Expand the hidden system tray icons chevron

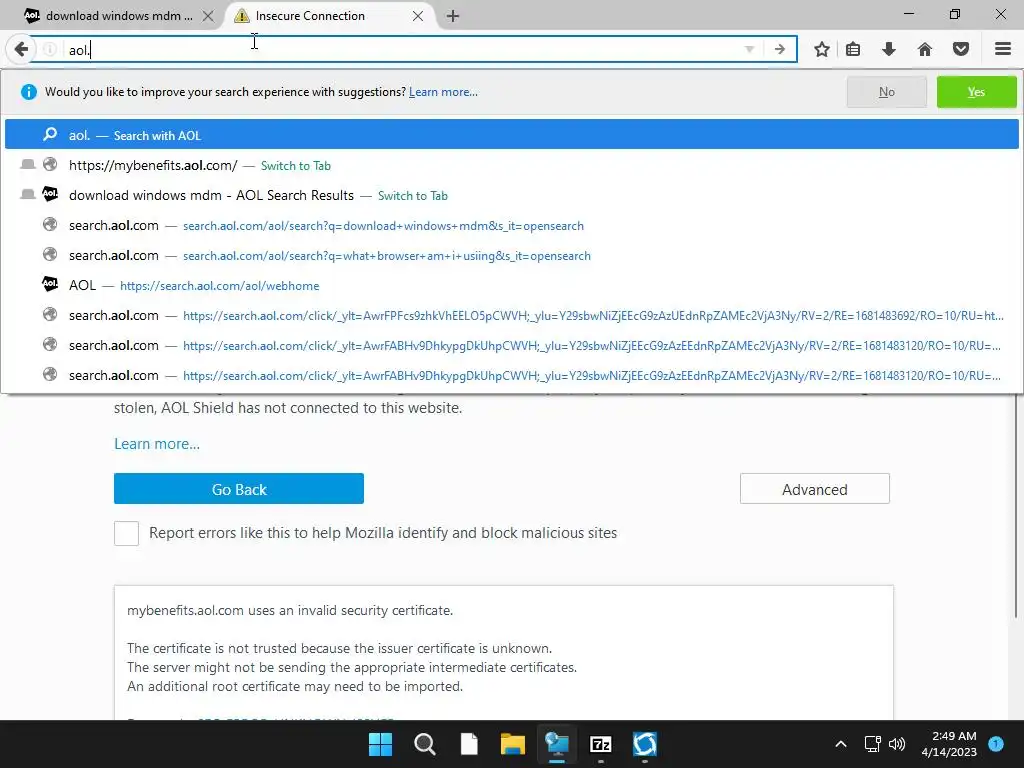841,744
